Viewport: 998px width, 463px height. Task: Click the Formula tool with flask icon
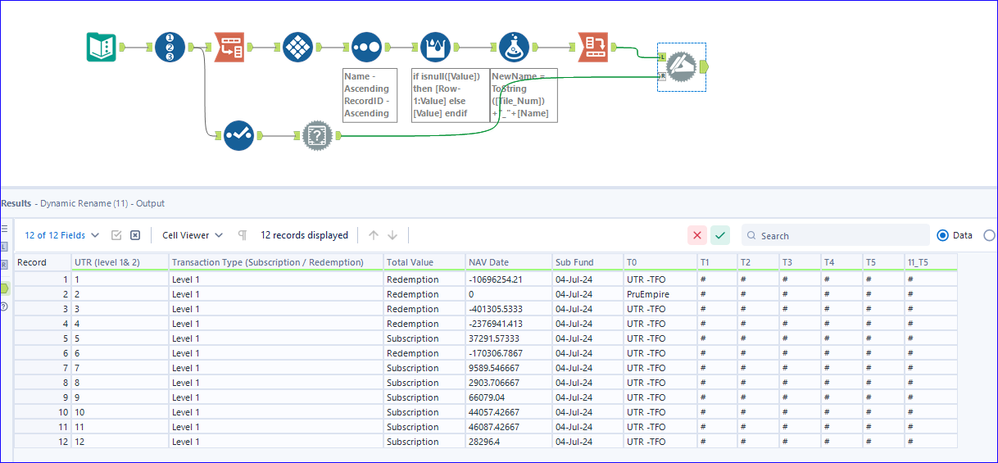pyautogui.click(x=514, y=47)
